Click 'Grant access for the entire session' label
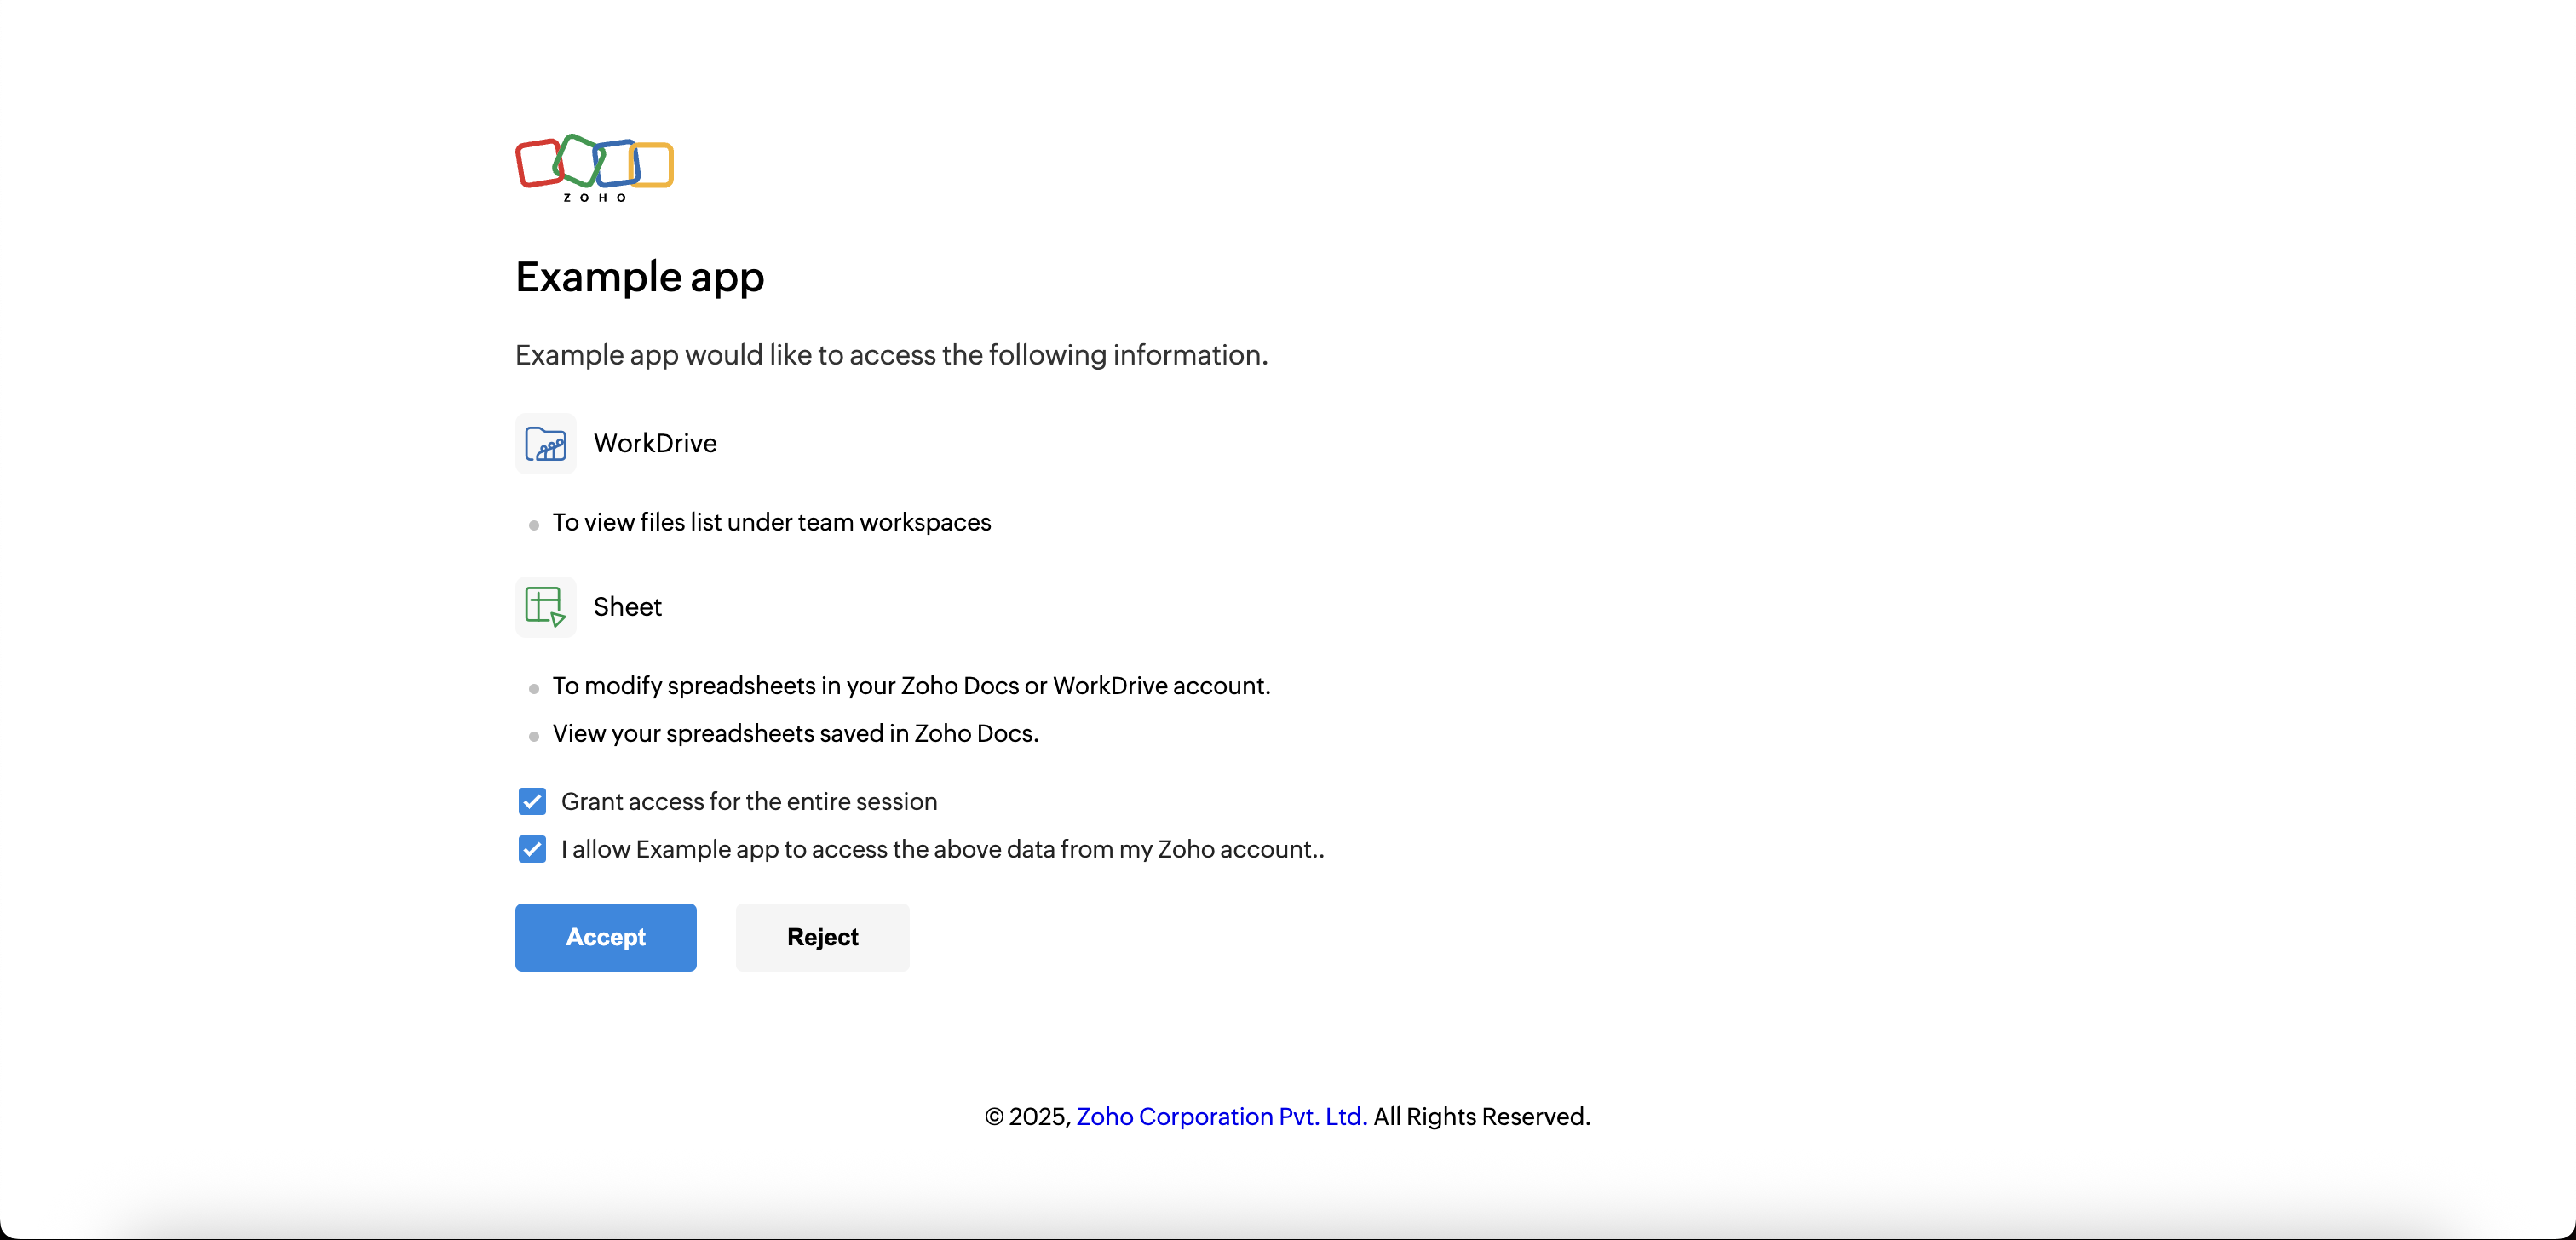The image size is (2576, 1240). (748, 801)
